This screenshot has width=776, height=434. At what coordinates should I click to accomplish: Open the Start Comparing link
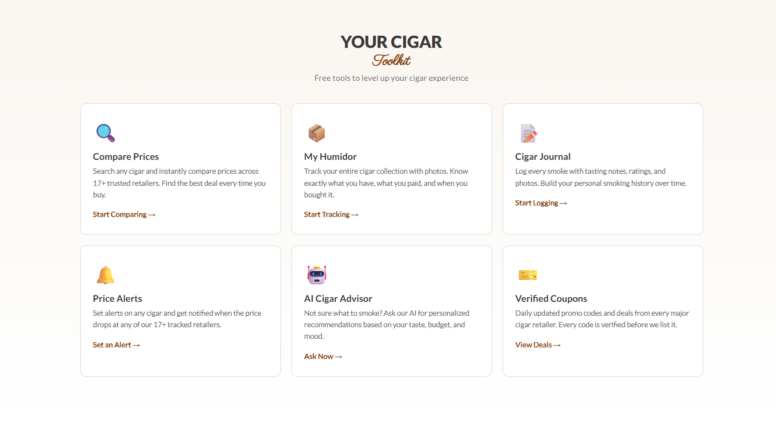pos(124,214)
